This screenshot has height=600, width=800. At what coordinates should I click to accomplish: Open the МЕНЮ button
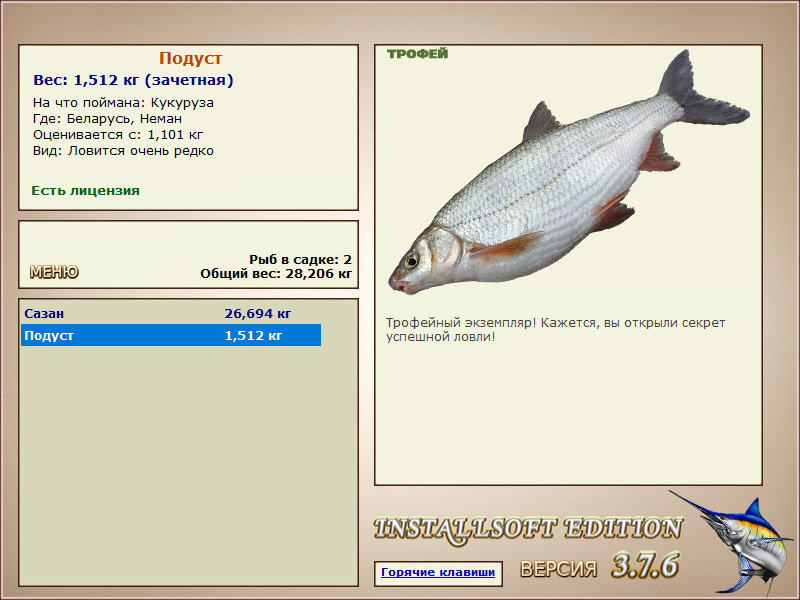pyautogui.click(x=54, y=272)
